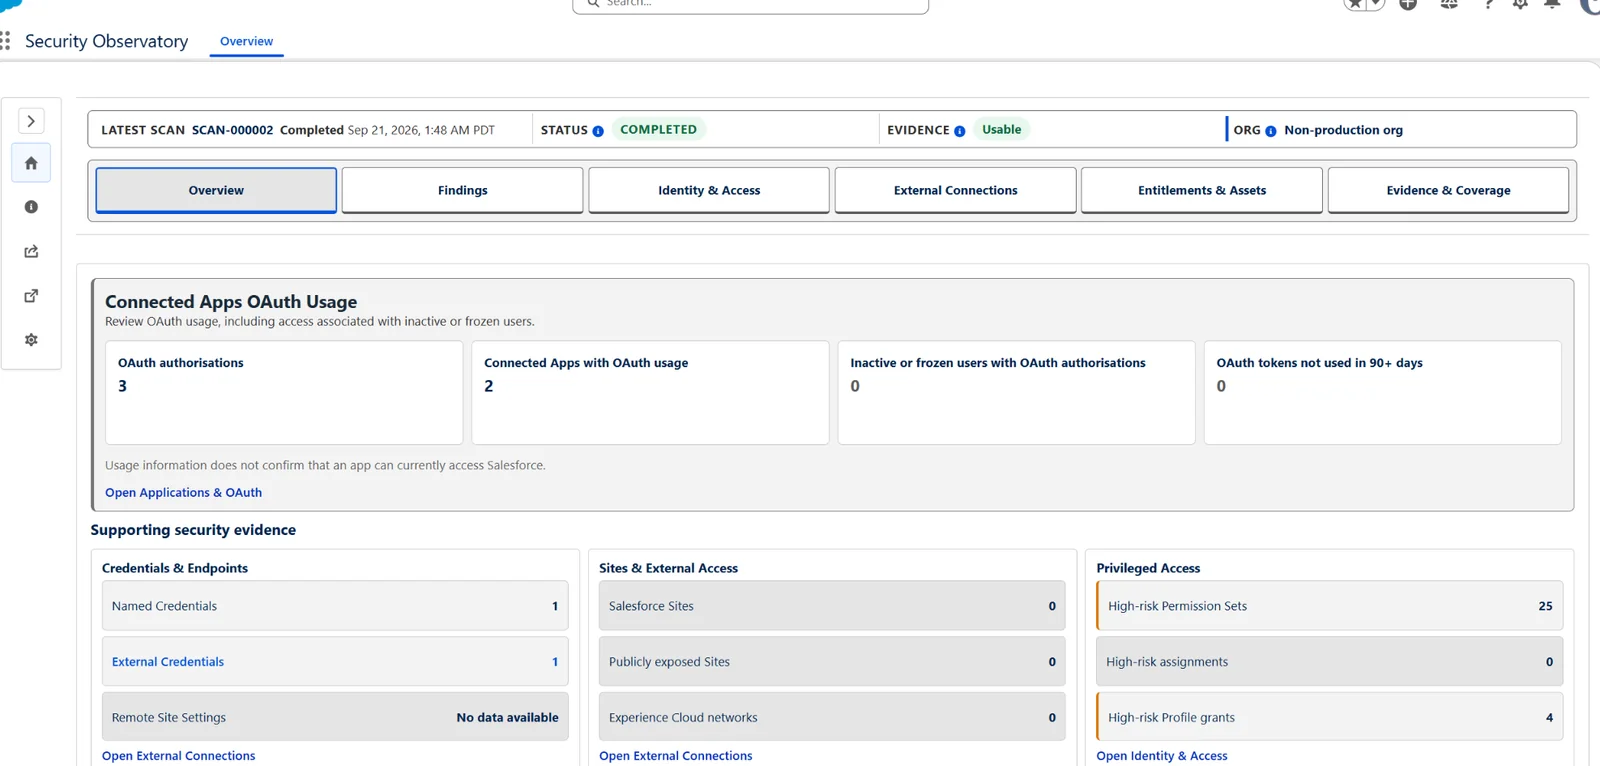Switch to the Identity & Access tab
The width and height of the screenshot is (1600, 766).
[709, 190]
